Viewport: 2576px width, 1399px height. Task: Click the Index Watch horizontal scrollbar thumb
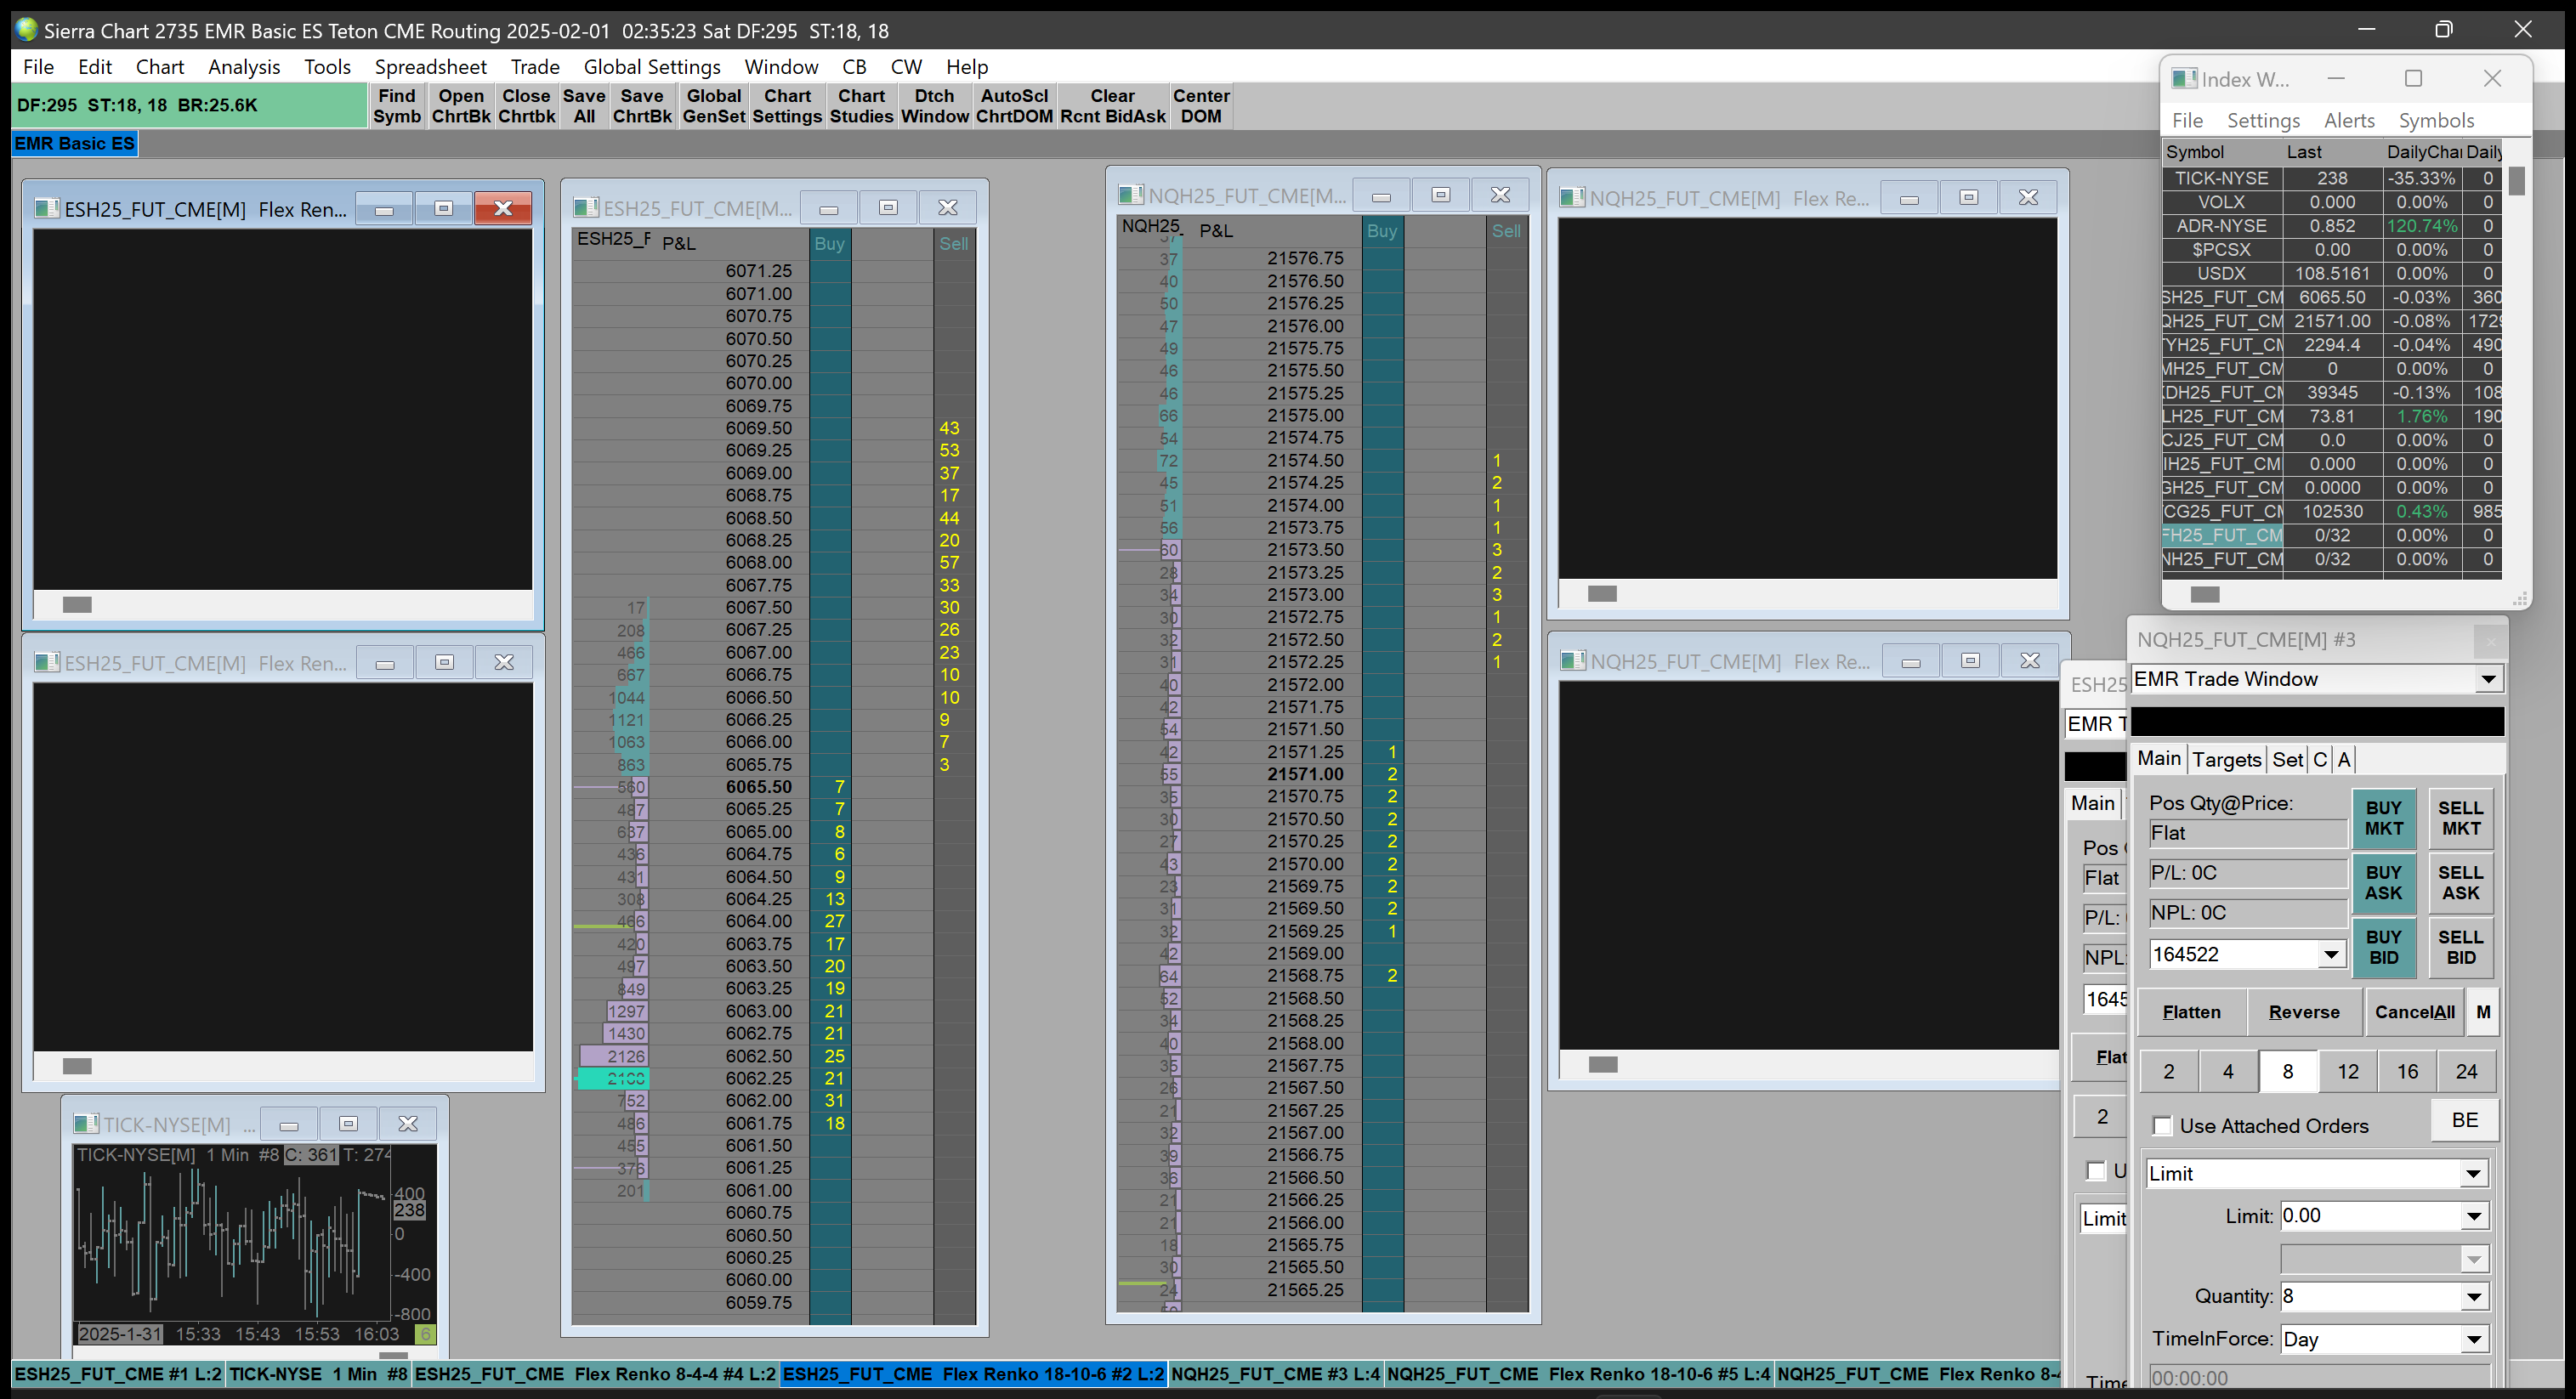pos(2205,594)
